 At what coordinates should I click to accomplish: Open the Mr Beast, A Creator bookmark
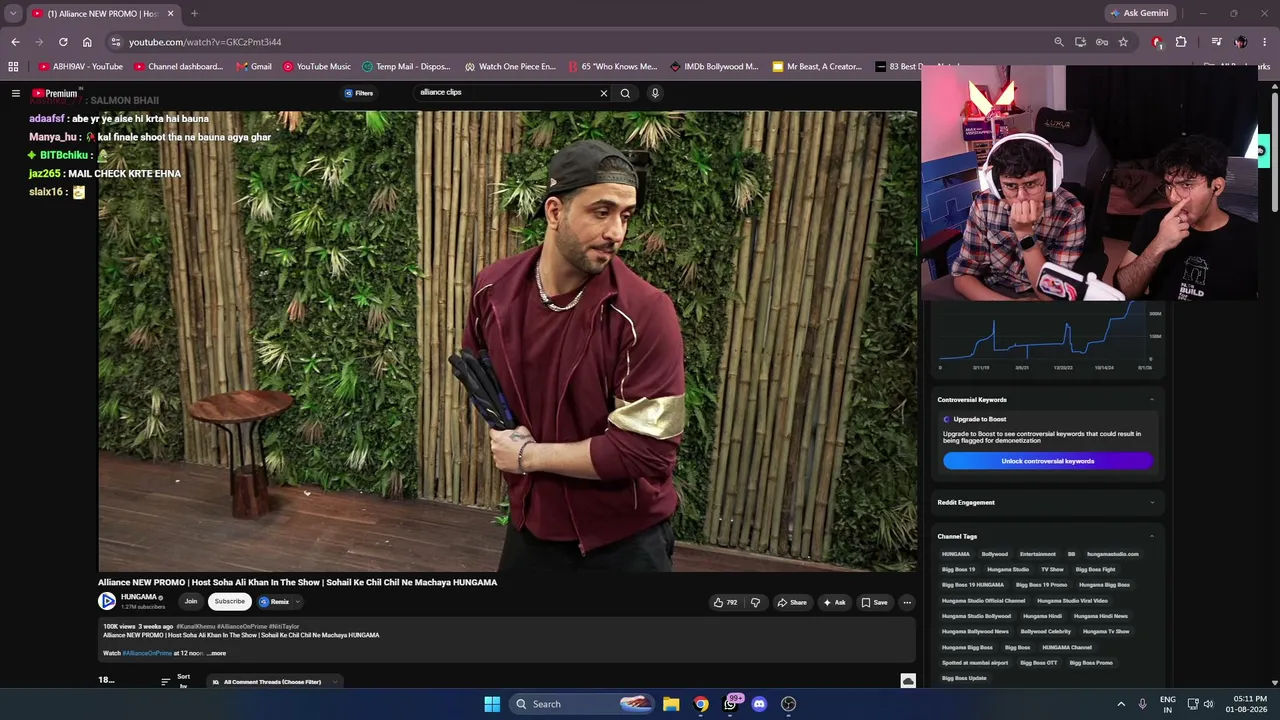pyautogui.click(x=816, y=67)
